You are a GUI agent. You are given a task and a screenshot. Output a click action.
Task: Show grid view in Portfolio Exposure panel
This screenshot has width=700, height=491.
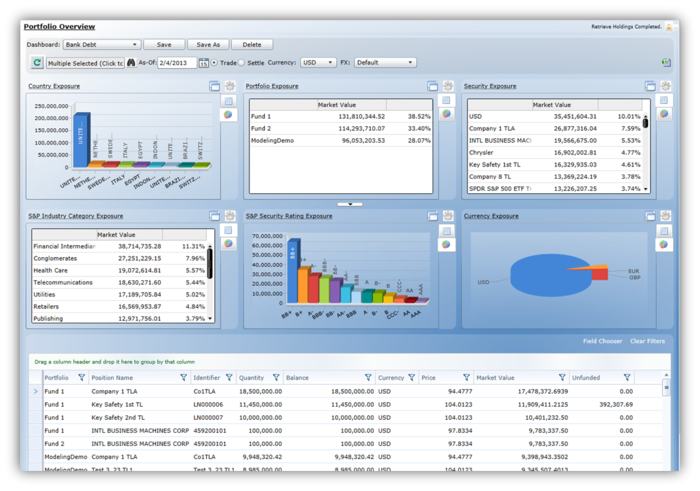[x=446, y=101]
